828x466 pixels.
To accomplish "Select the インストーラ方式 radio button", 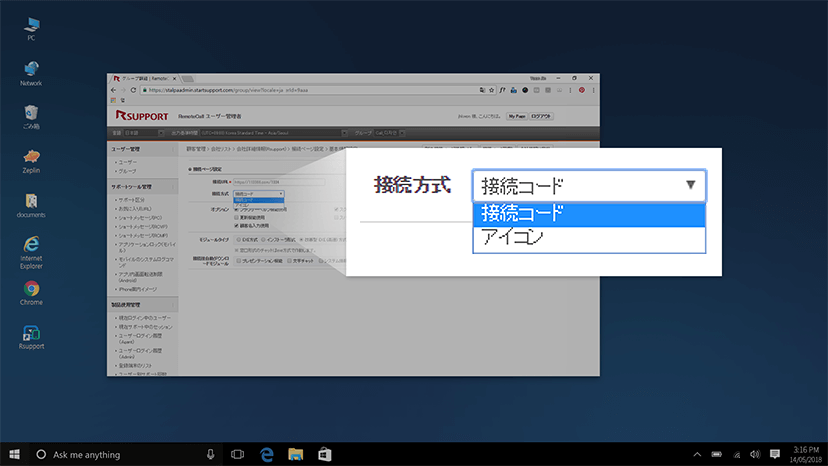I will (264, 240).
